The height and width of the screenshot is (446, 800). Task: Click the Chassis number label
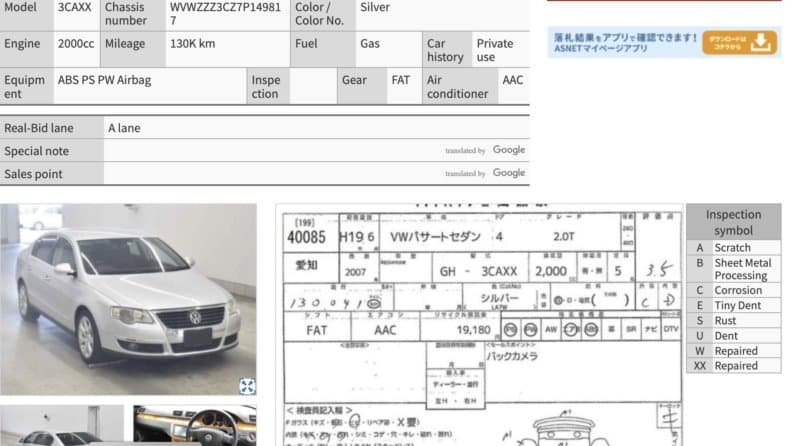point(126,14)
